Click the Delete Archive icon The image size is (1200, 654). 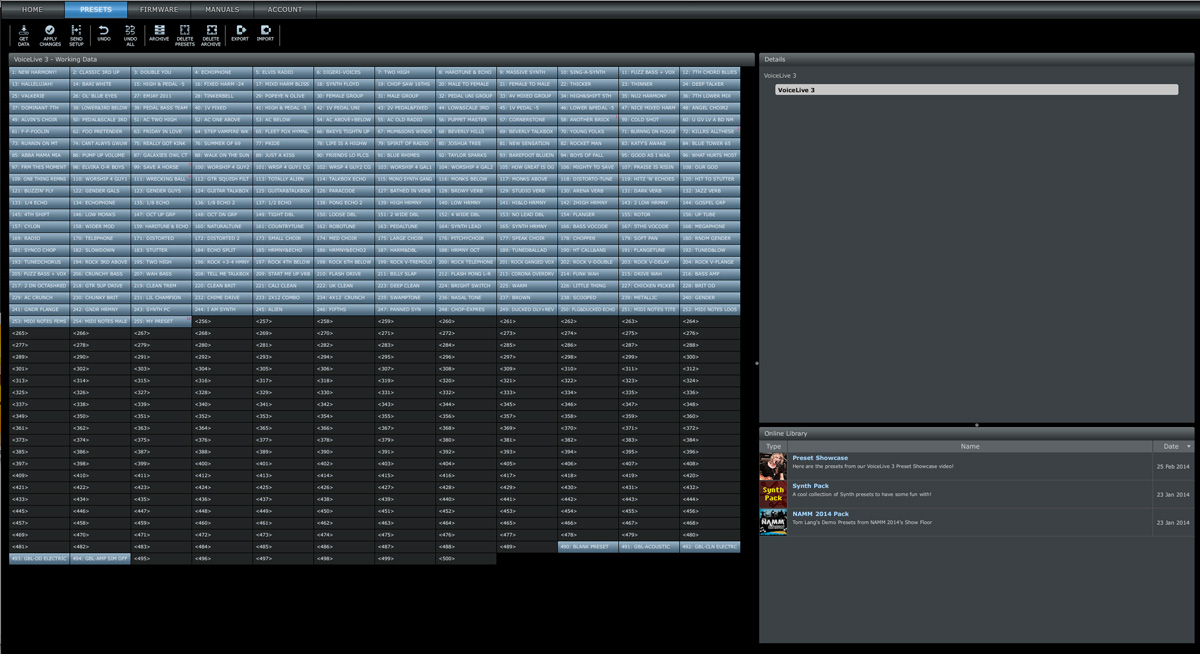tap(211, 35)
